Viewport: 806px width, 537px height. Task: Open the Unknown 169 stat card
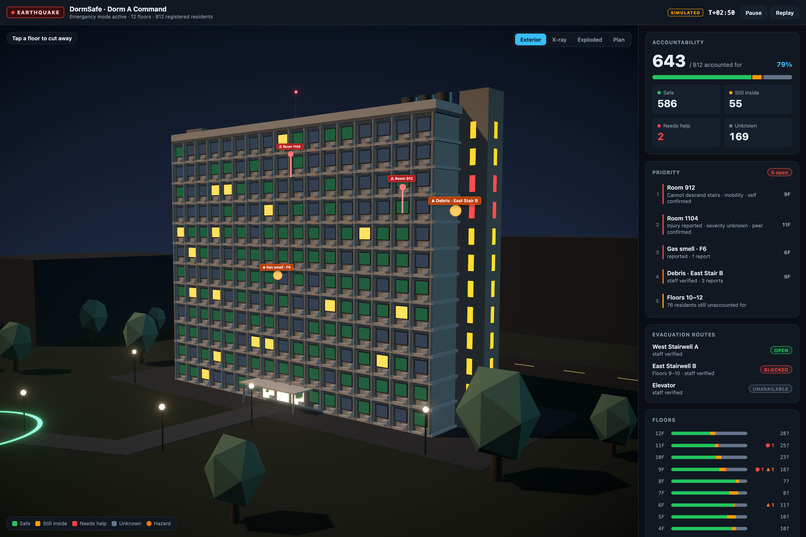[758, 132]
